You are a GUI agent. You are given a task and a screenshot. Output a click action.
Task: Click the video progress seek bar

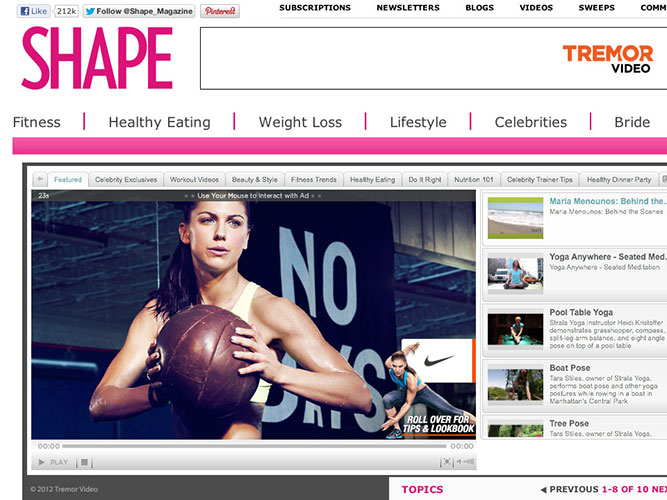pyautogui.click(x=254, y=446)
